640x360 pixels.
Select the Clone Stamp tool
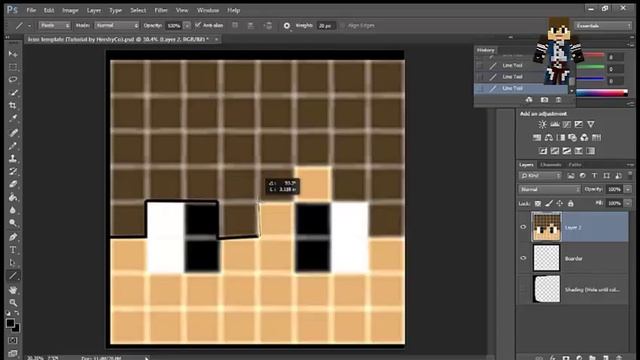point(13,158)
